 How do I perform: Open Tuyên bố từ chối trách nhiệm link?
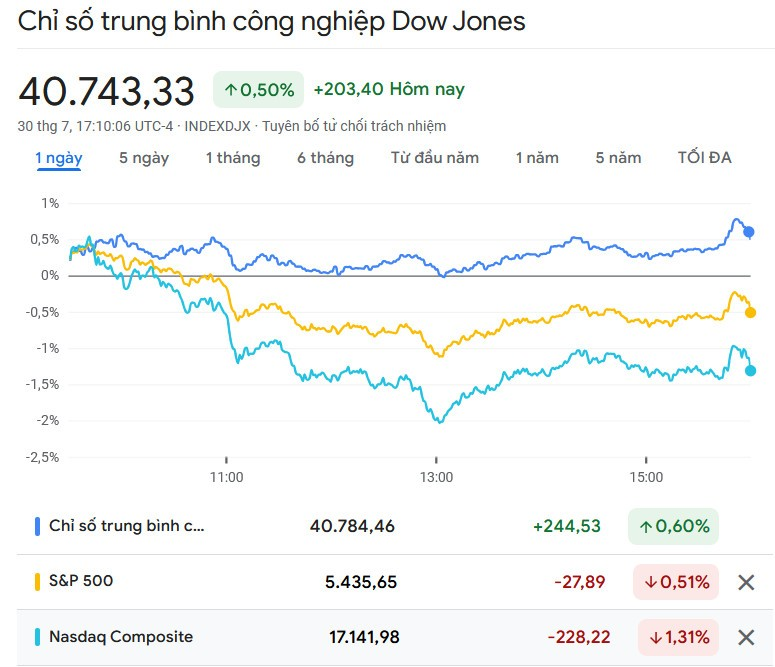pyautogui.click(x=354, y=126)
